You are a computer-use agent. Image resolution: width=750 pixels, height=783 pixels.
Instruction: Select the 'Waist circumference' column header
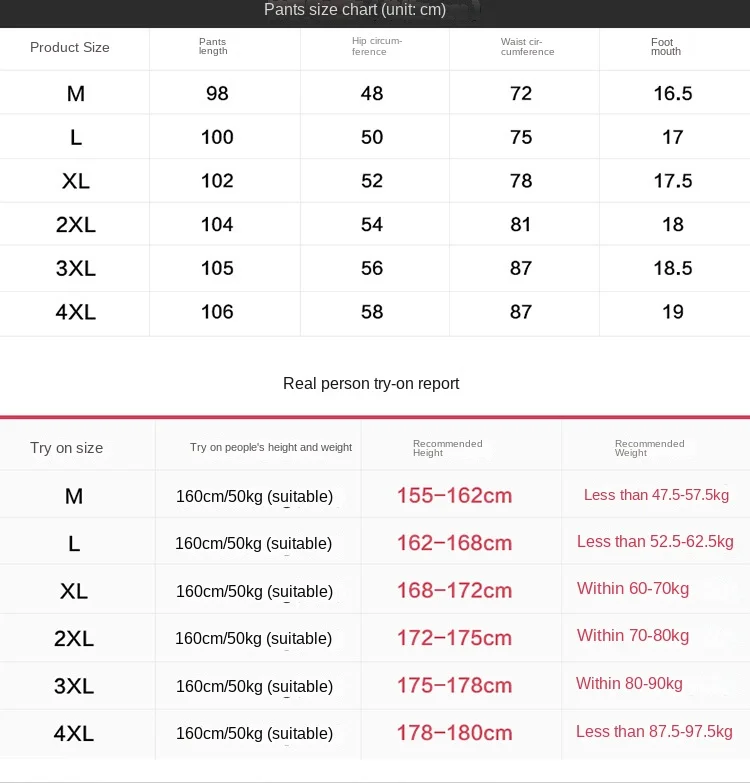point(527,47)
